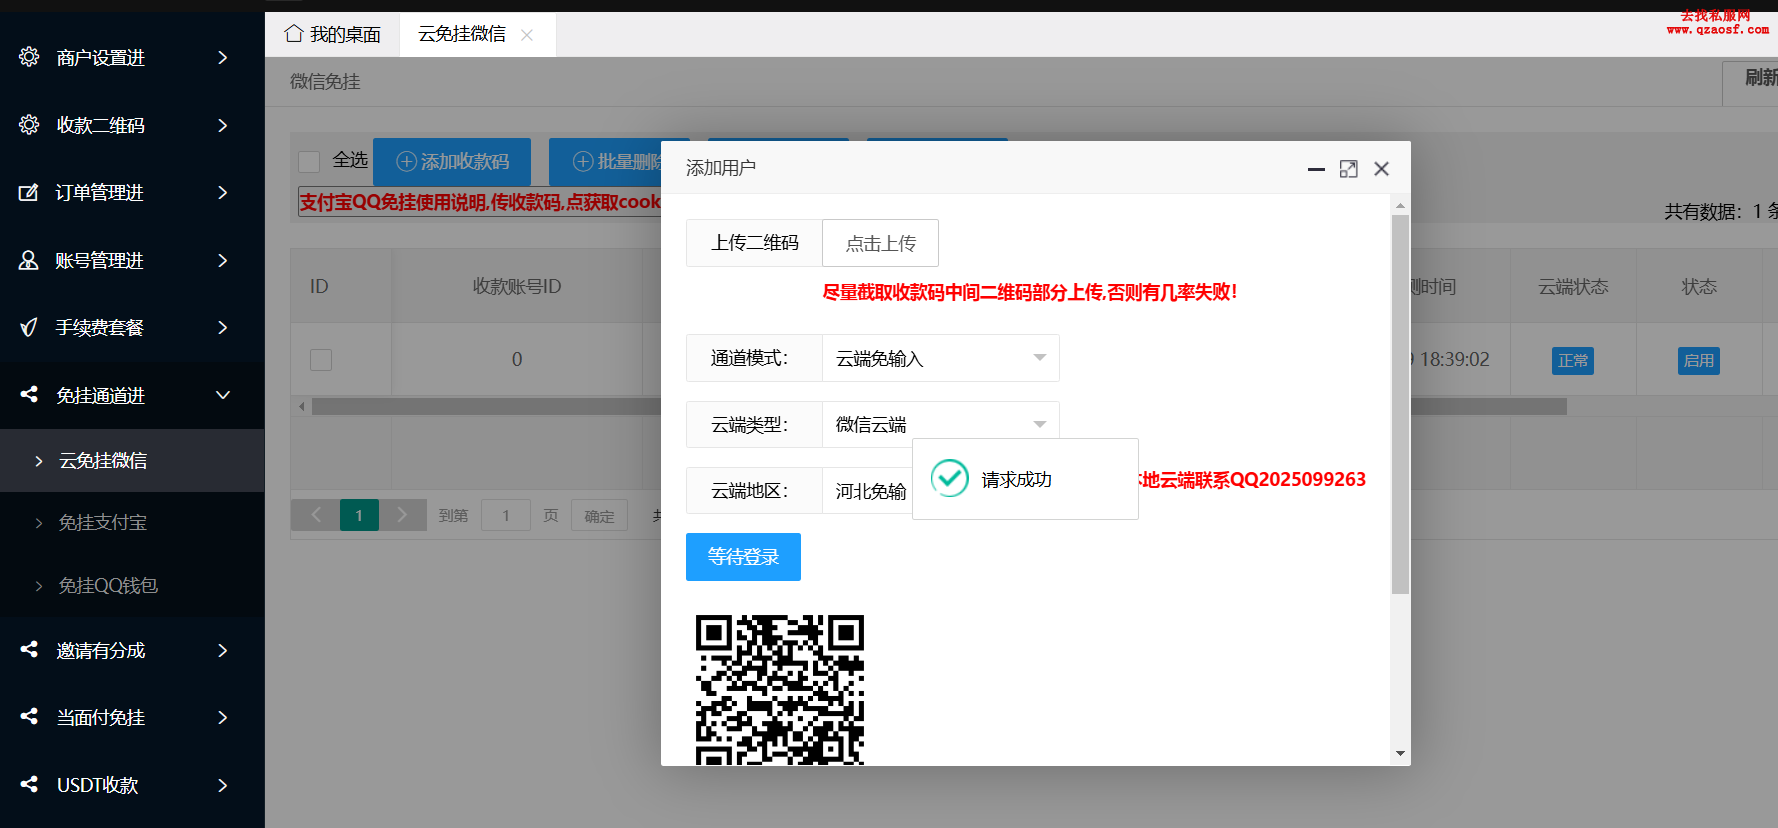The width and height of the screenshot is (1778, 828).
Task: Expand the 手续费套餐 sidebar menu chevron
Action: (x=223, y=327)
